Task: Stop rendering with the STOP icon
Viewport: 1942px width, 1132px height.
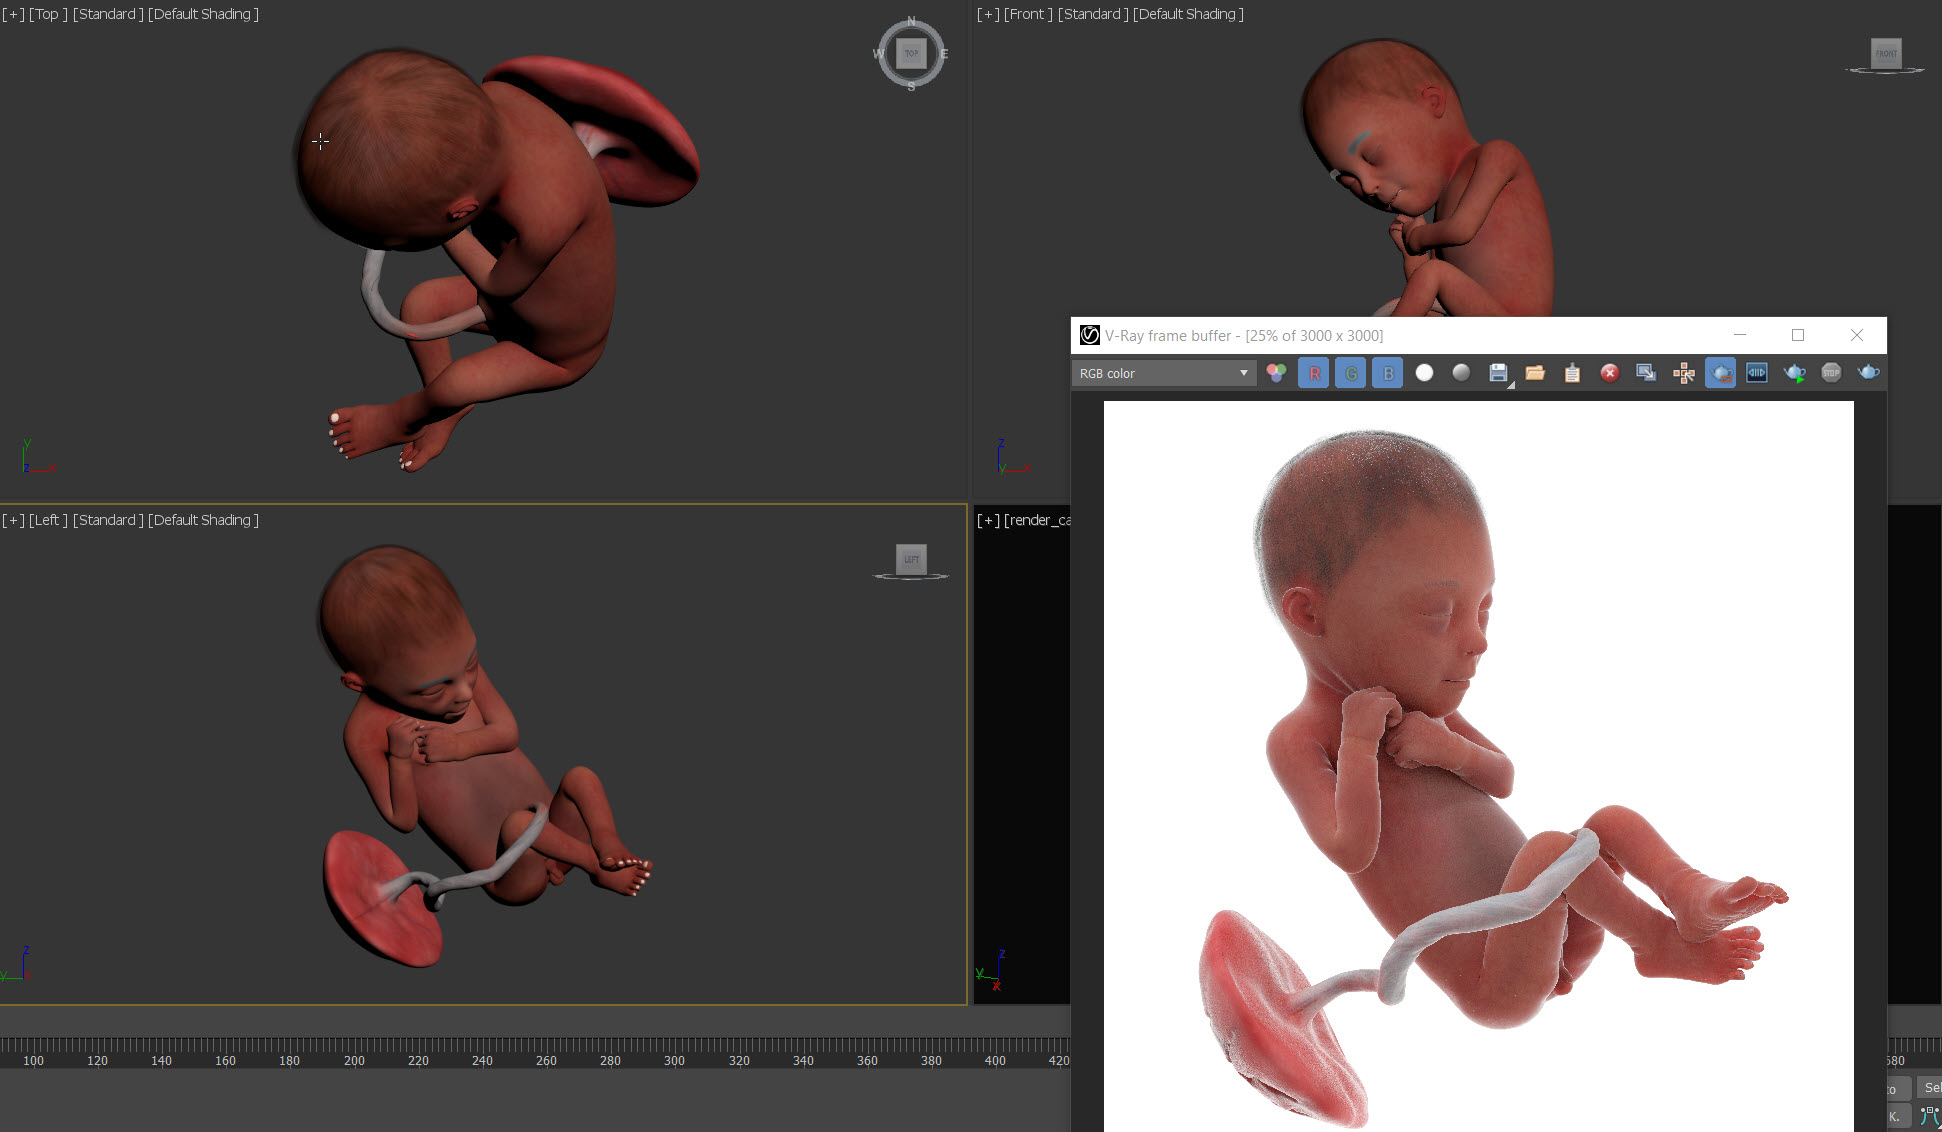Action: click(x=1831, y=373)
